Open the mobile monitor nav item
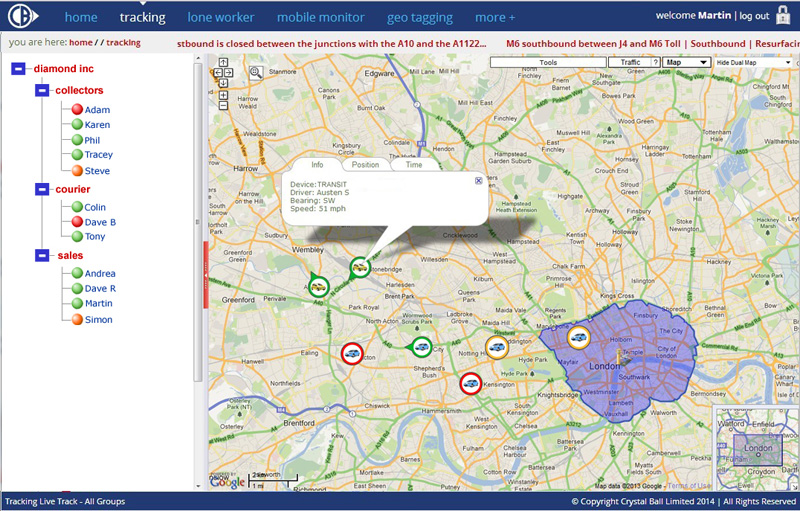Viewport: 800px width, 511px height. (320, 17)
